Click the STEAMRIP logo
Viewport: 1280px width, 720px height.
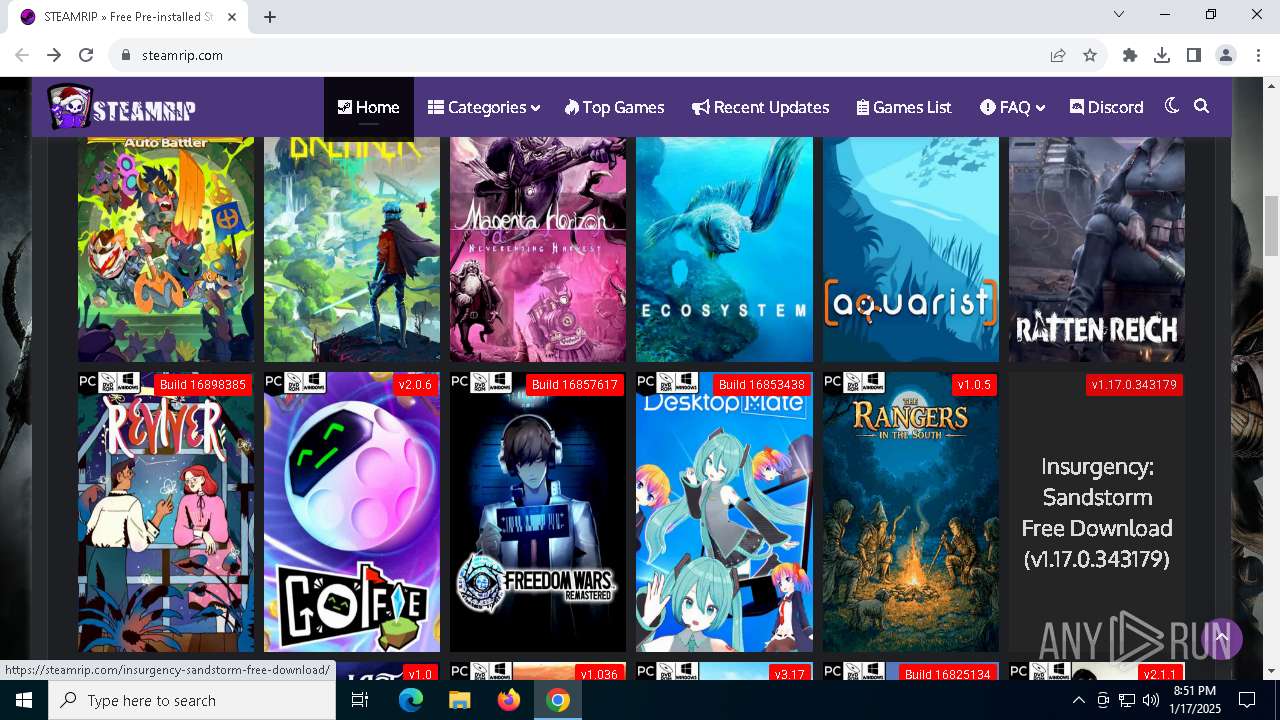121,107
